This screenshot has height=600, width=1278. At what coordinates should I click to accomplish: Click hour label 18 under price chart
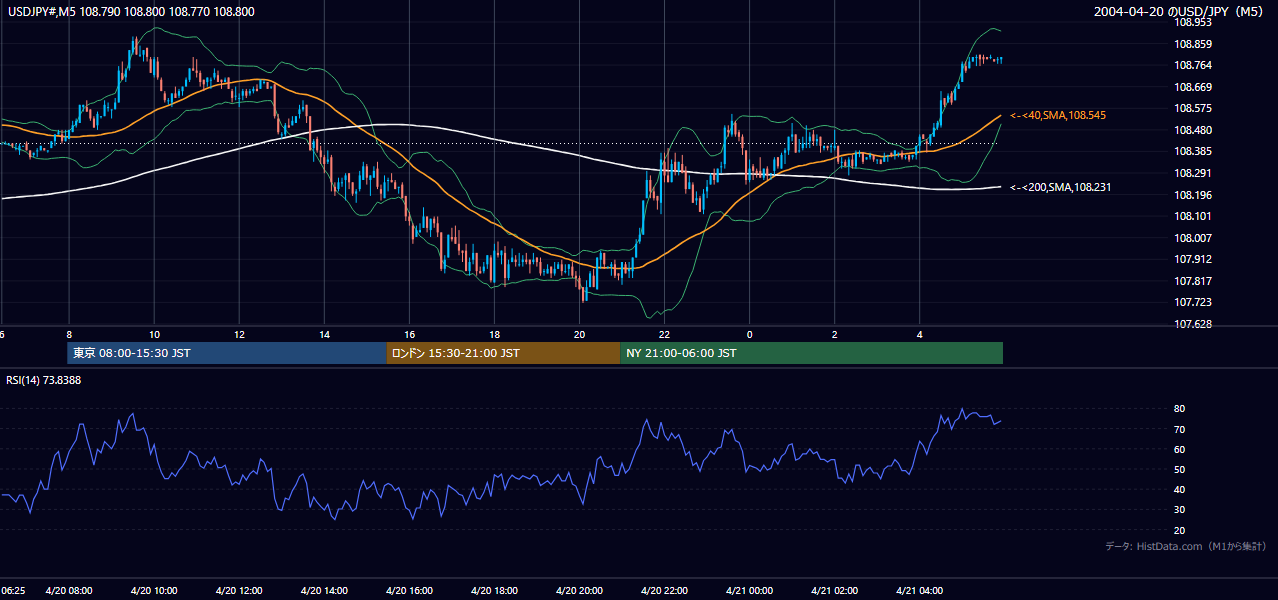click(x=494, y=335)
